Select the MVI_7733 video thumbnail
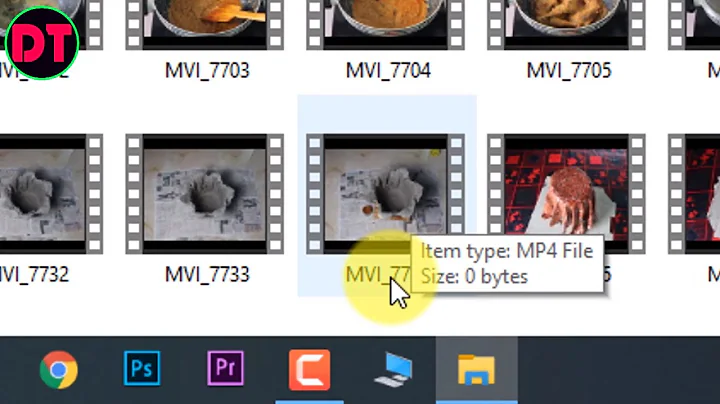This screenshot has height=404, width=720. coord(205,194)
